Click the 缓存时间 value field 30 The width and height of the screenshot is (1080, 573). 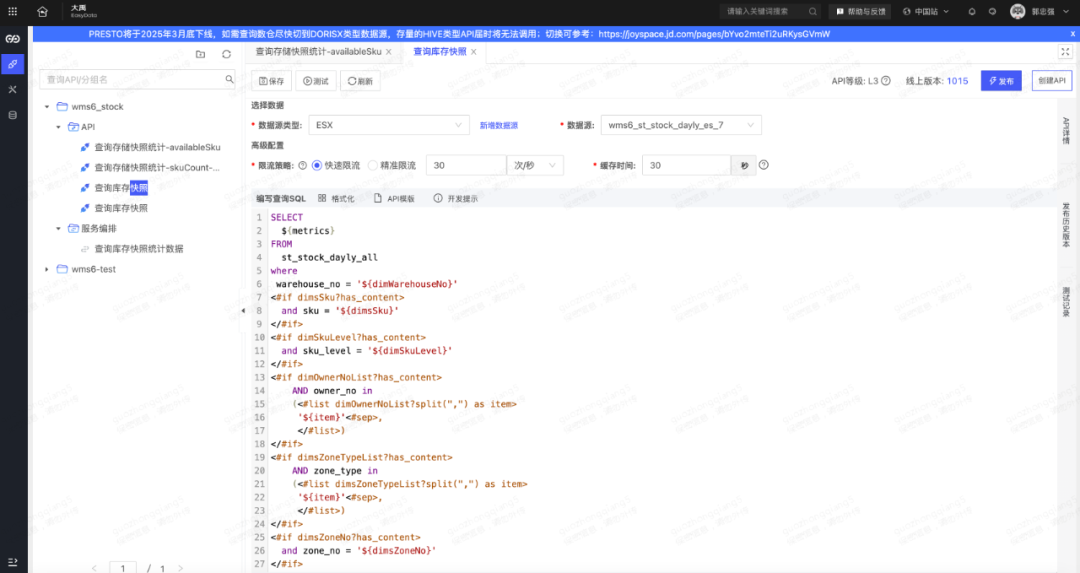click(x=686, y=165)
